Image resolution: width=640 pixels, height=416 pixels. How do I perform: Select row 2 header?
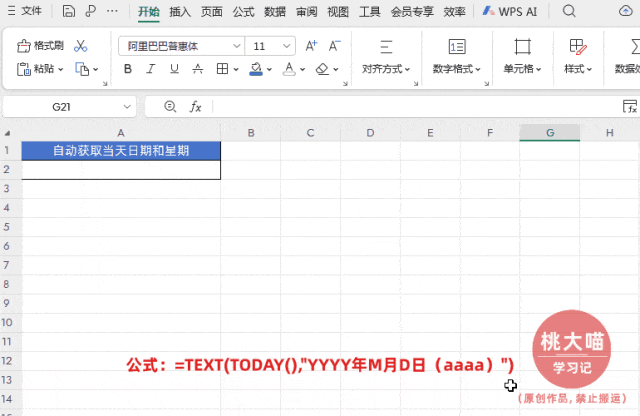click(7, 170)
